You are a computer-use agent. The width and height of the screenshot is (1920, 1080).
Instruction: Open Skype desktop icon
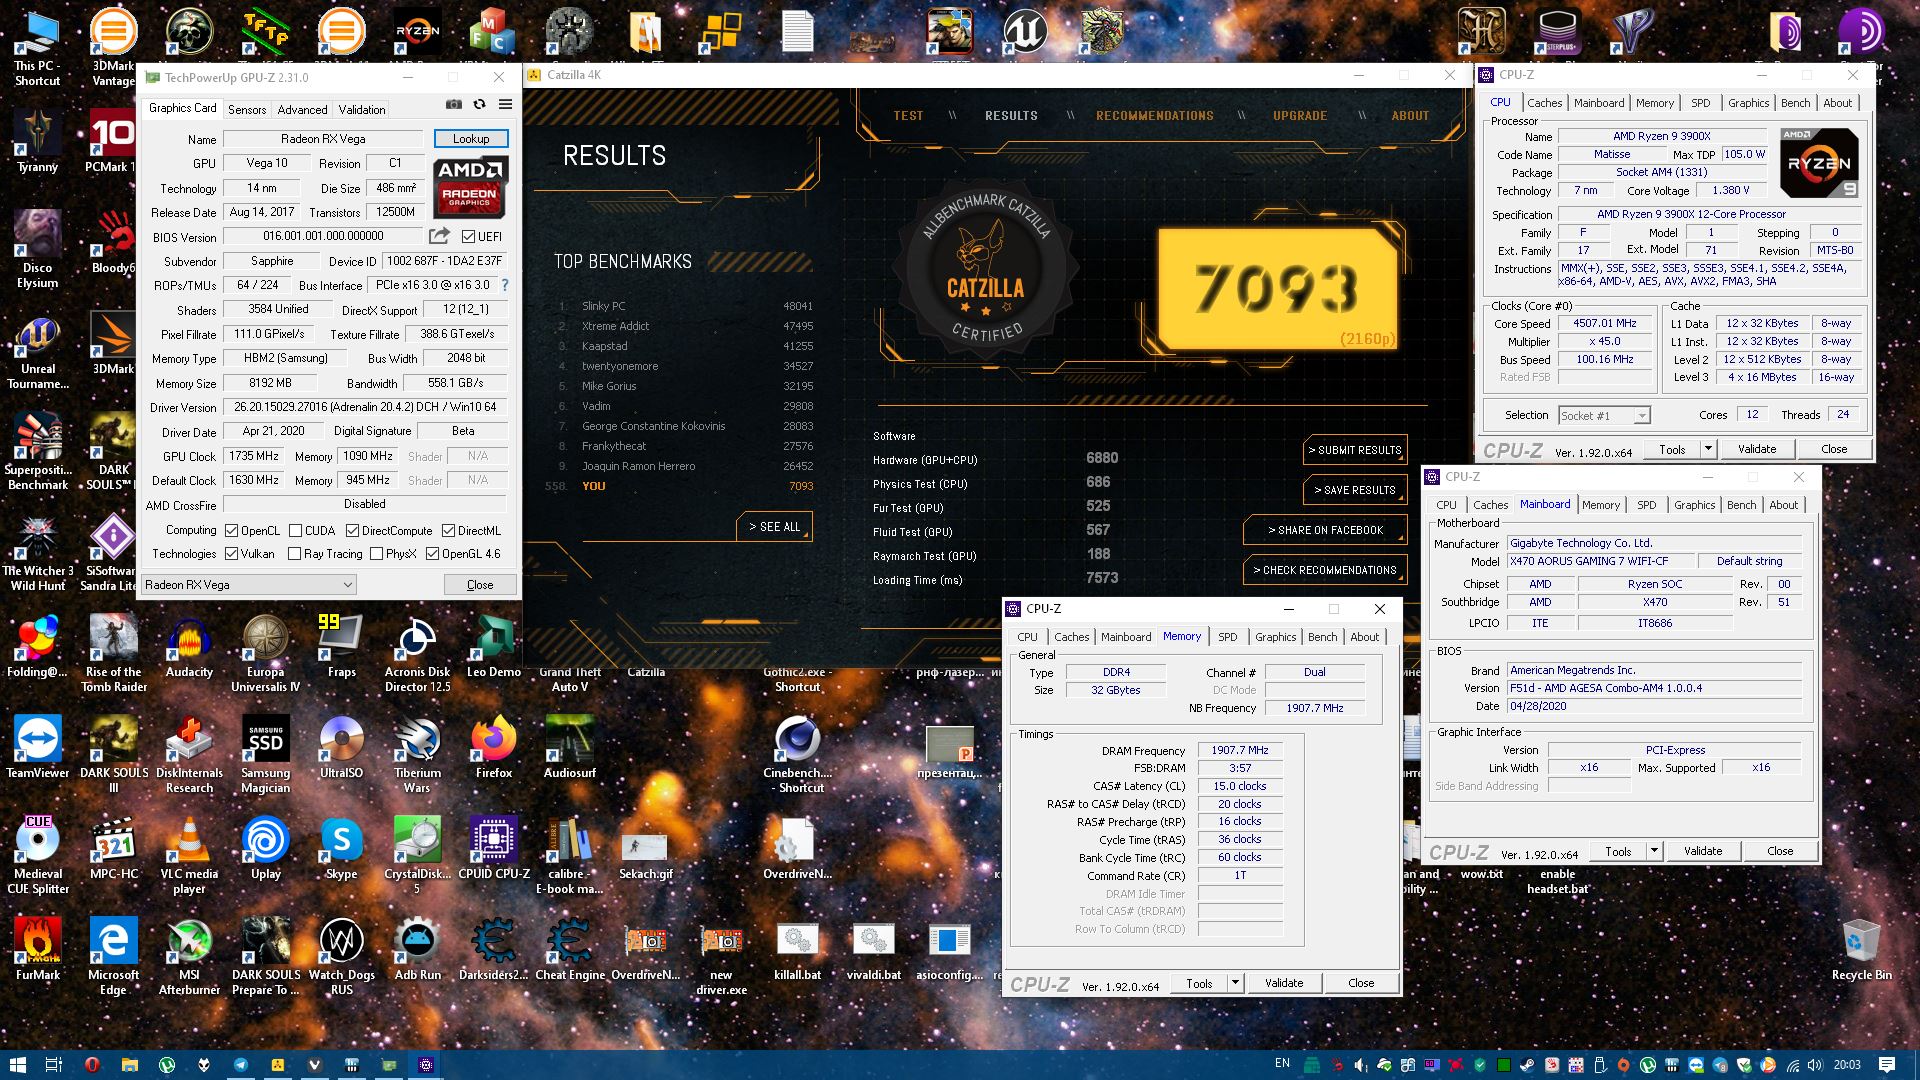coord(341,850)
